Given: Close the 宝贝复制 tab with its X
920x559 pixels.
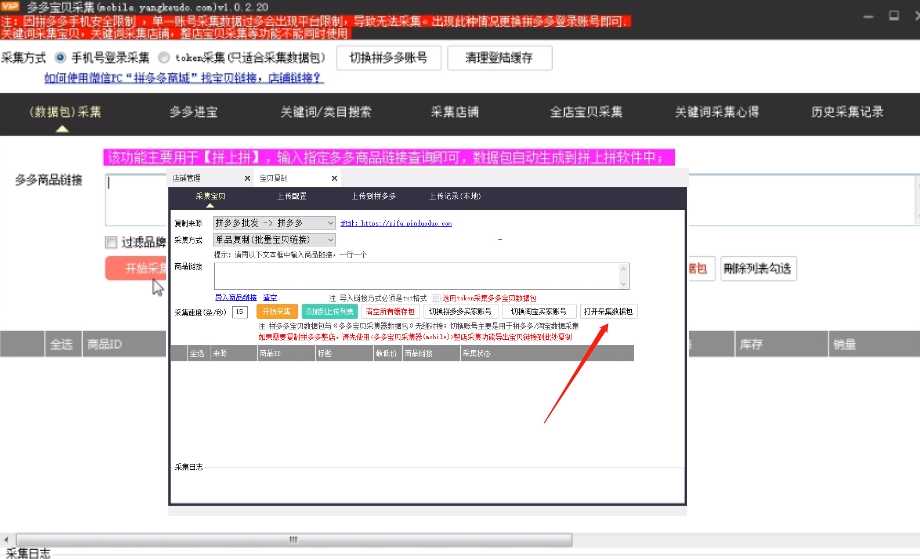Looking at the screenshot, I should 334,178.
